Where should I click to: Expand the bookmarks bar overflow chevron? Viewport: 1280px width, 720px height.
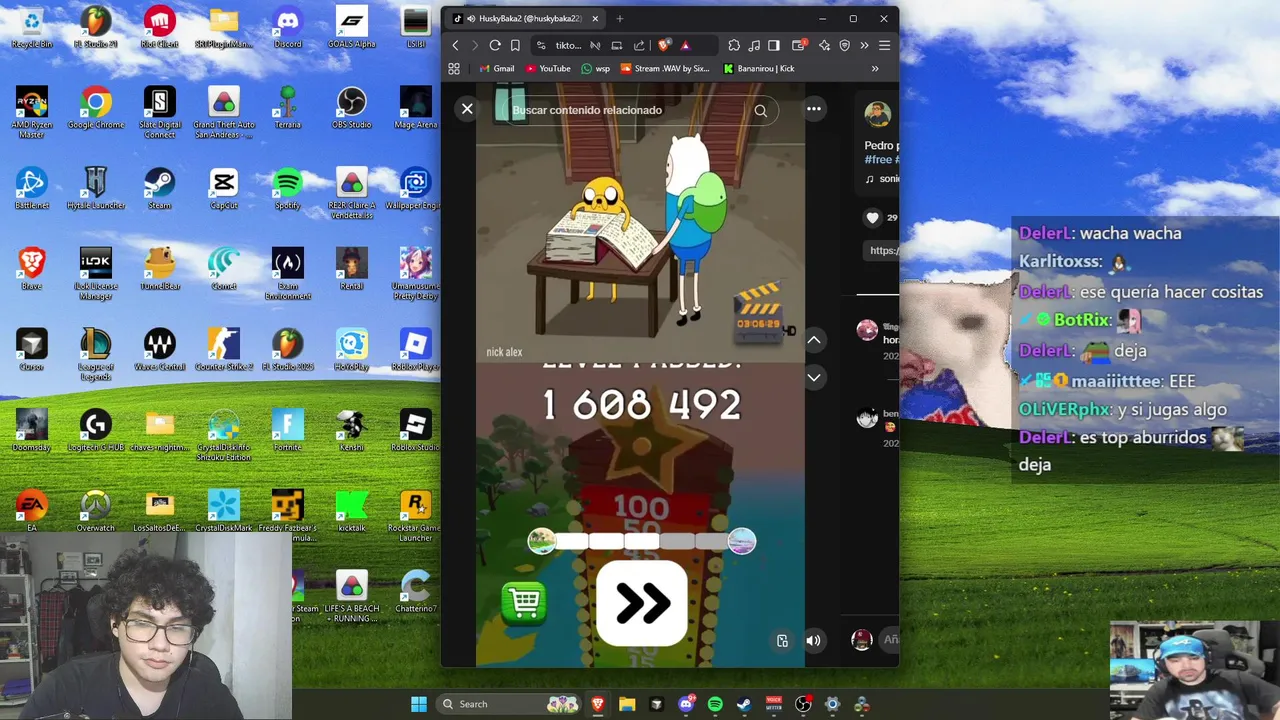tap(875, 69)
